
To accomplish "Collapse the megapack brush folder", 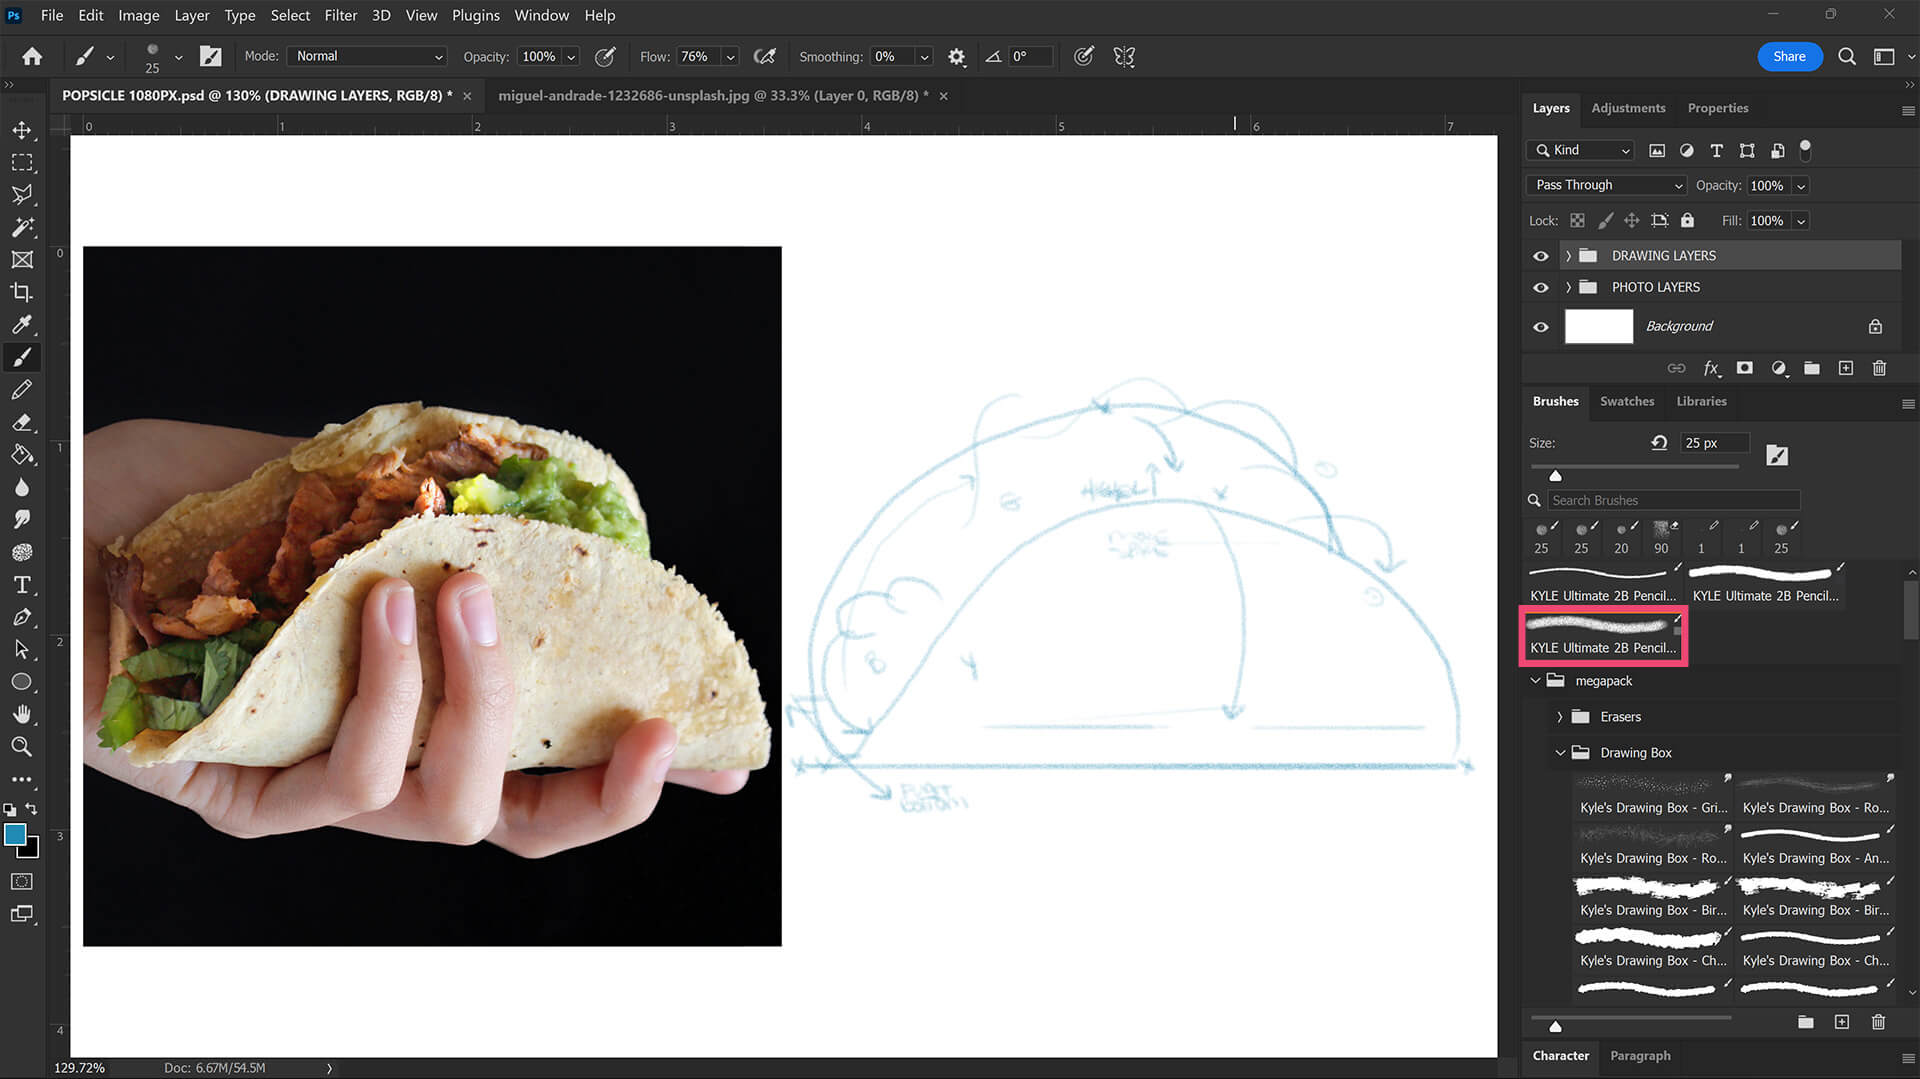I will [1536, 681].
